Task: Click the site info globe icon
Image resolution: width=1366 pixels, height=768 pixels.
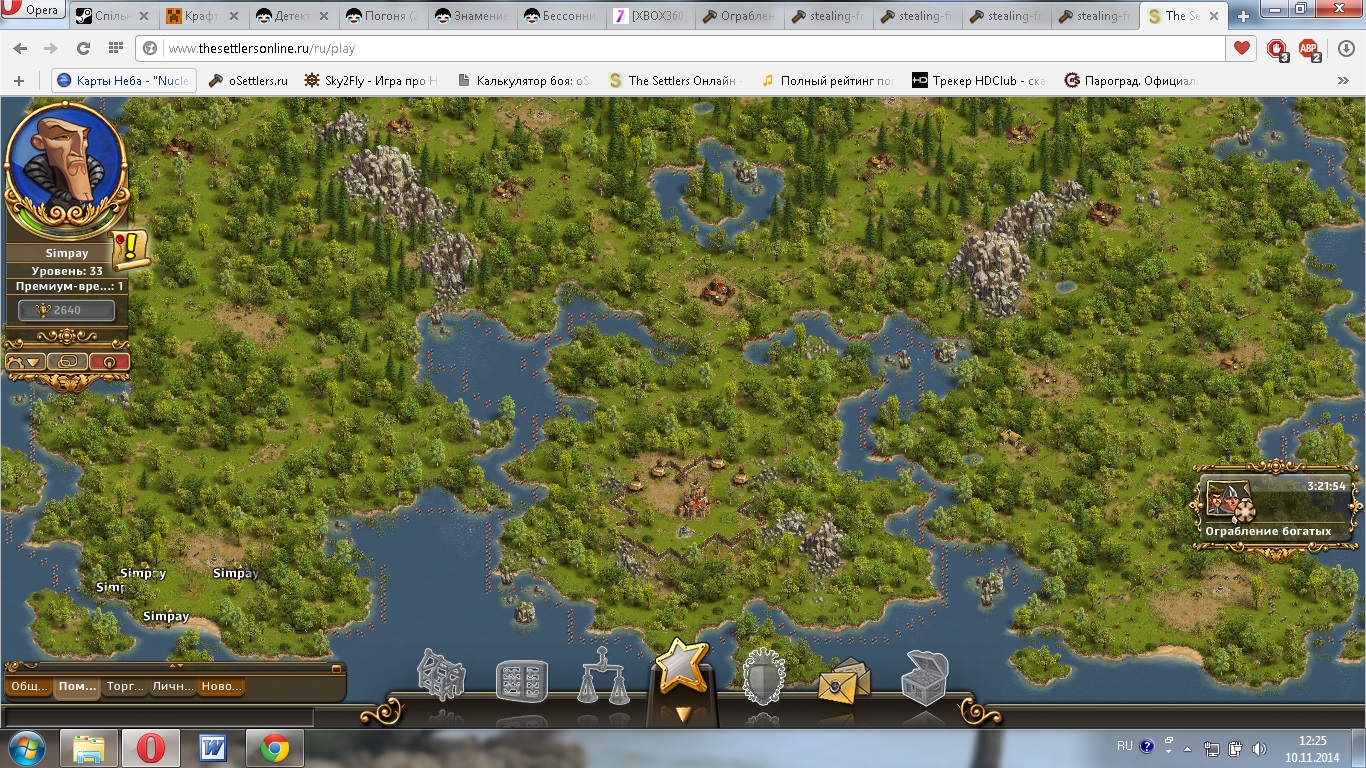Action: (151, 48)
